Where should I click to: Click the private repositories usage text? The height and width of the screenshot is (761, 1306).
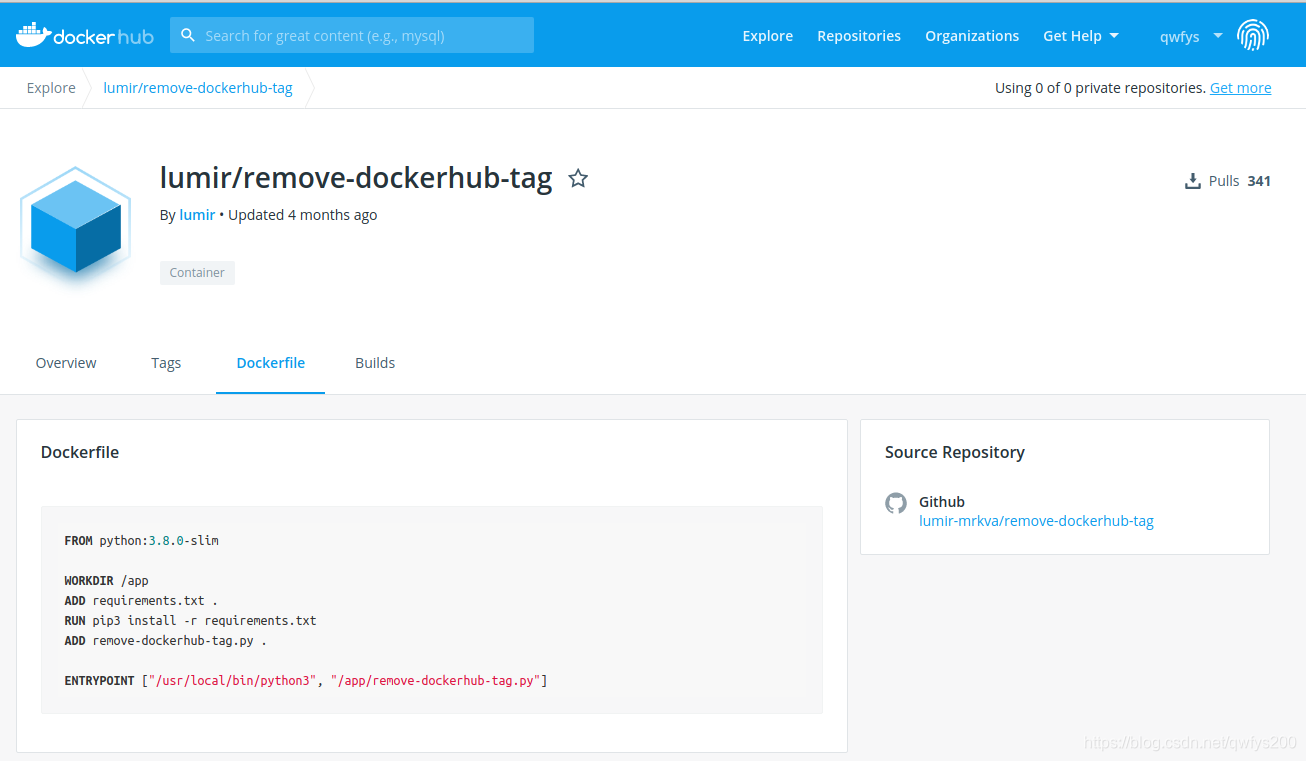pos(1100,88)
